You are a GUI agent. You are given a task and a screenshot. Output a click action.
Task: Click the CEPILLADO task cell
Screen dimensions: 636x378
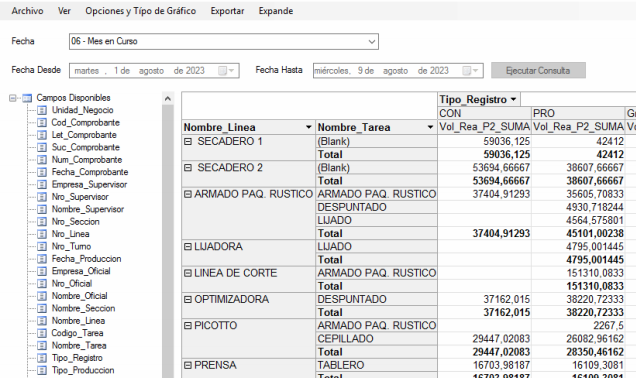point(376,339)
